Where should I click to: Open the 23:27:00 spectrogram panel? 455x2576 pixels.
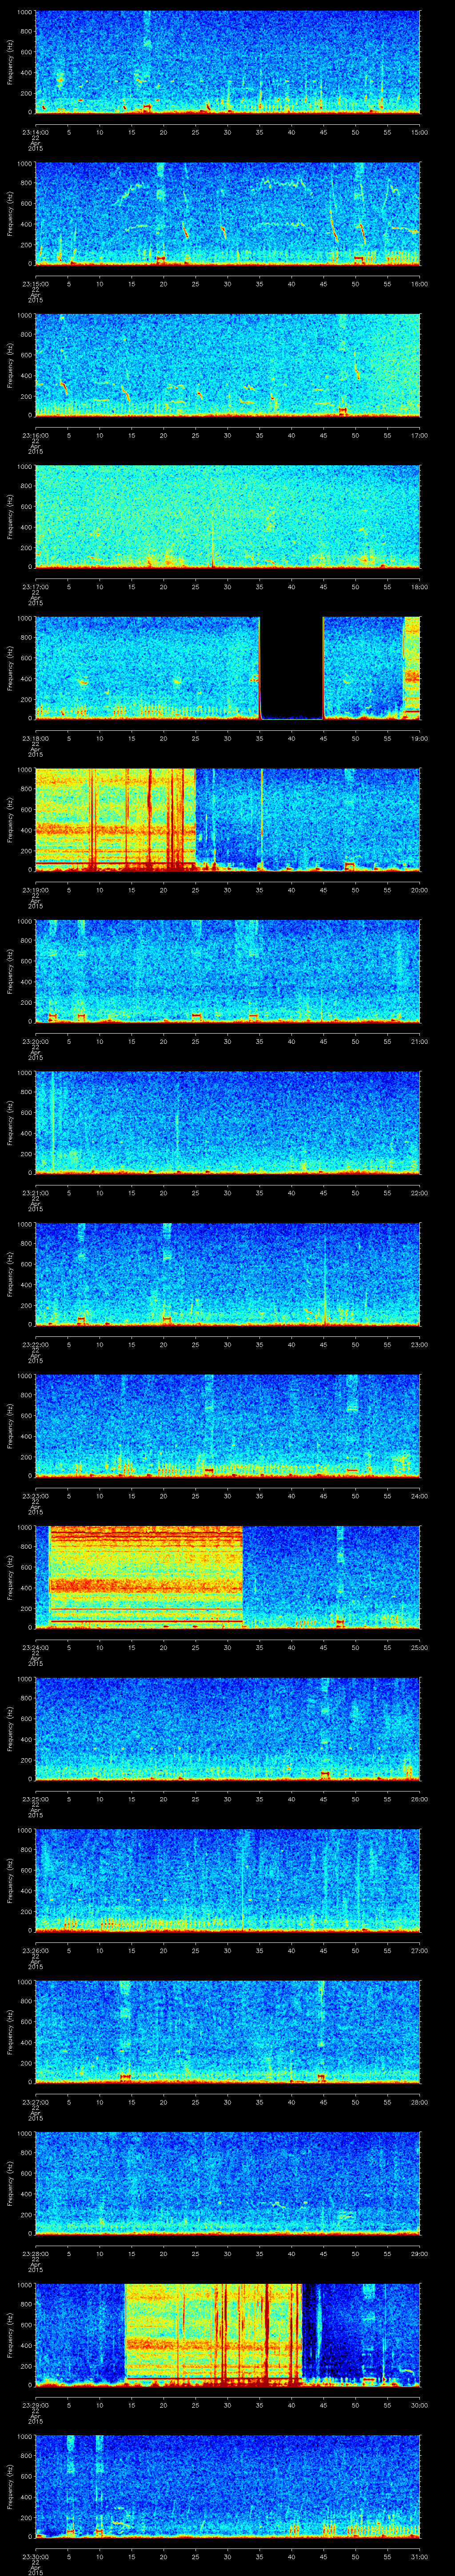tap(227, 2031)
